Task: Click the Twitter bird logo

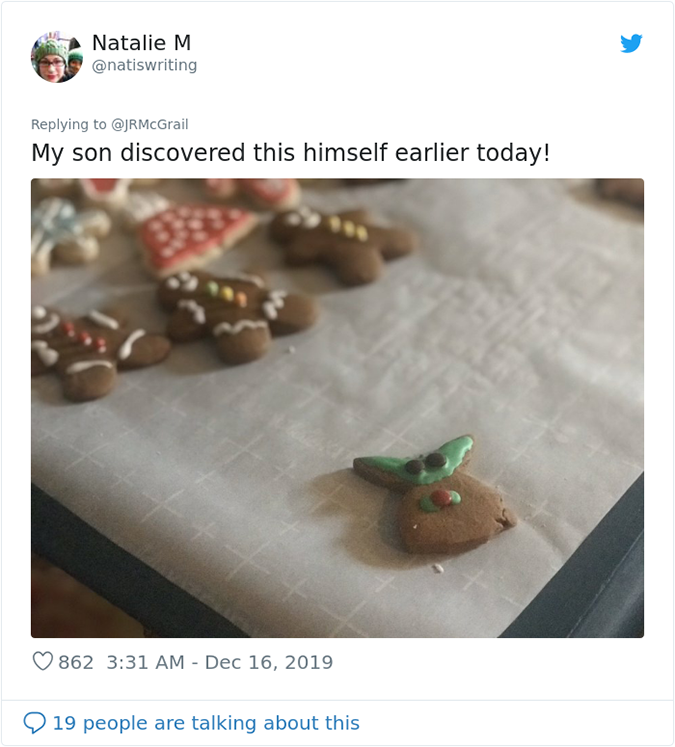Action: [x=630, y=43]
